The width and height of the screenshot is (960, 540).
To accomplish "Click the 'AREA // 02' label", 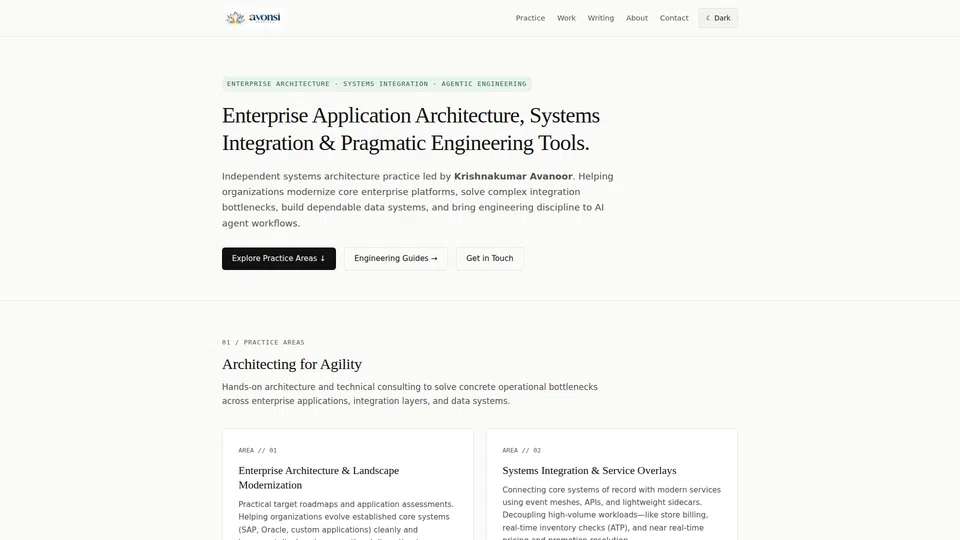I will coord(522,451).
